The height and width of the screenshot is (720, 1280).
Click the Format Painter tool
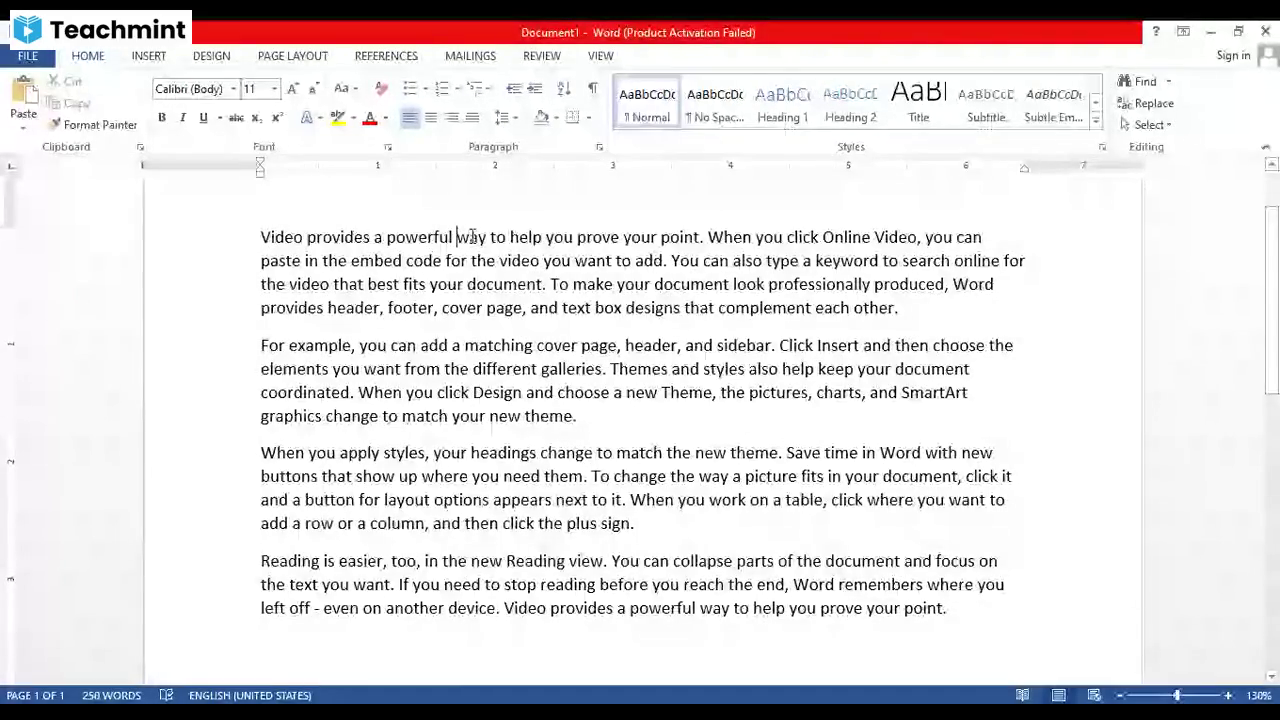click(x=91, y=125)
